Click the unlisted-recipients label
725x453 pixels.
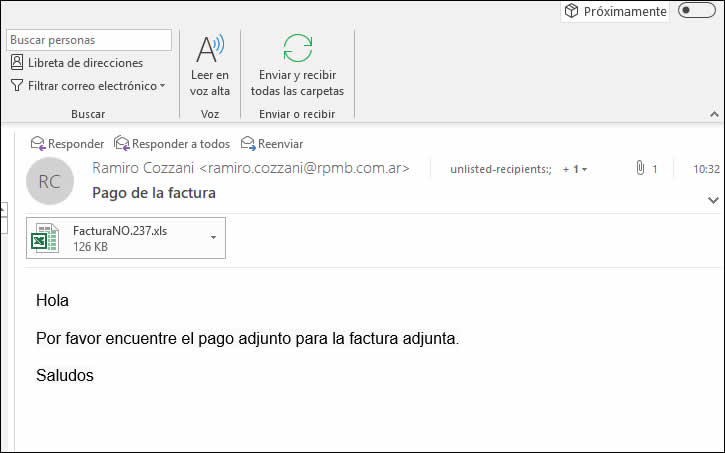(x=501, y=169)
